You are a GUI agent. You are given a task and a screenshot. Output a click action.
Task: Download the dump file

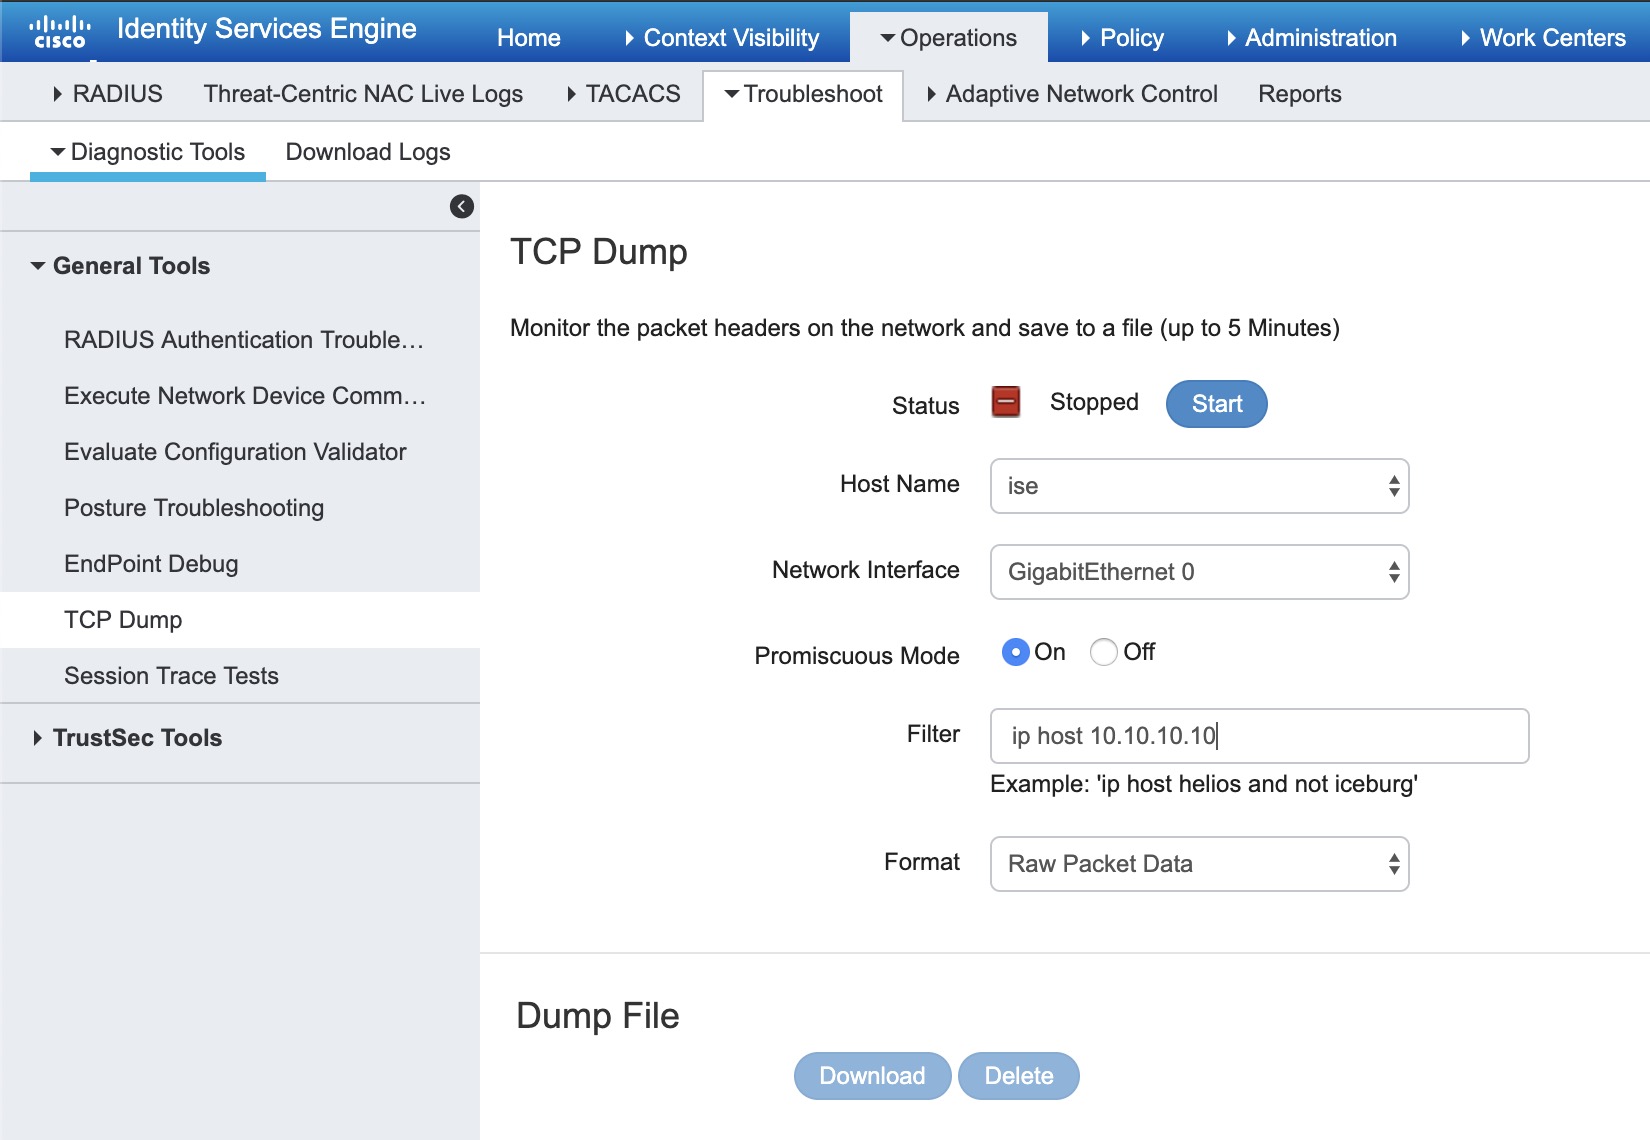(x=872, y=1076)
